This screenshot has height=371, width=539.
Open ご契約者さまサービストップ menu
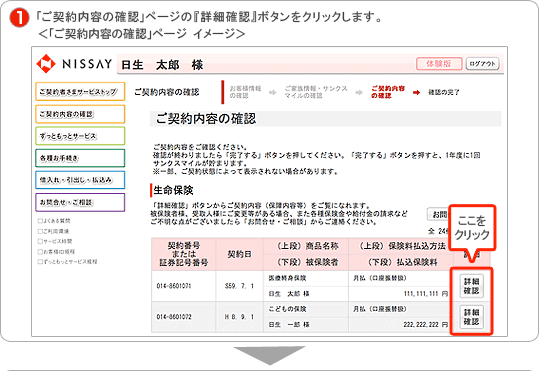(80, 91)
